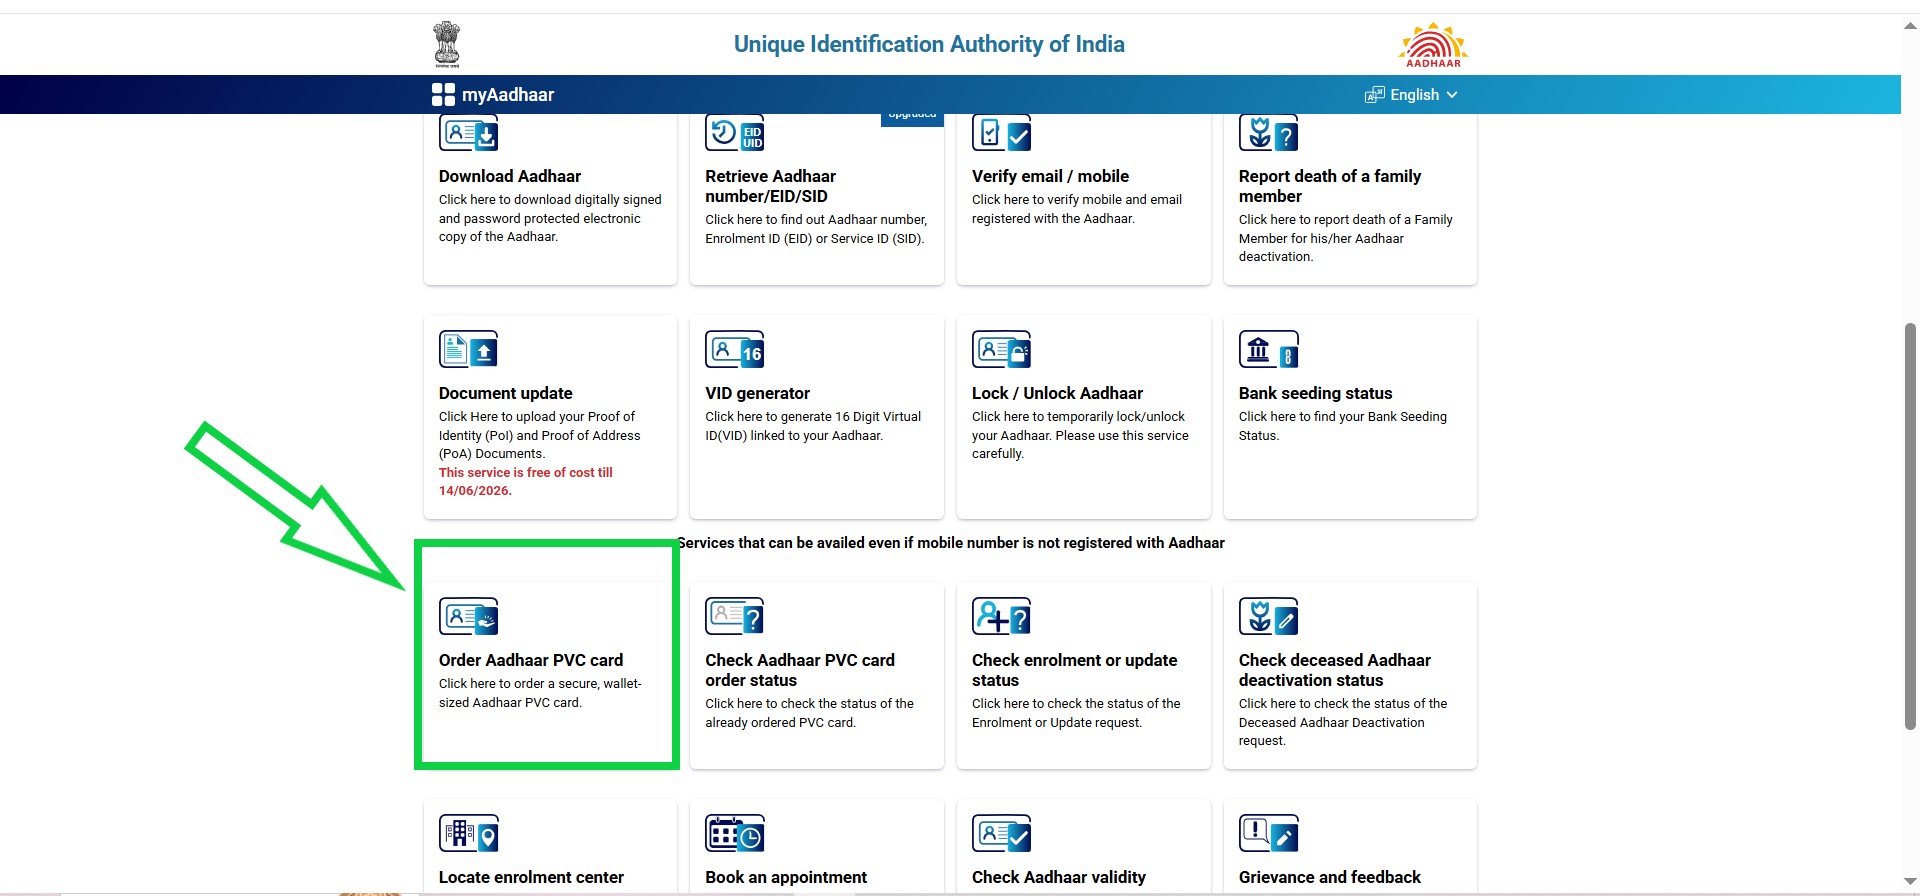Open the Grievance and feedback title
This screenshot has width=1920, height=896.
point(1330,877)
